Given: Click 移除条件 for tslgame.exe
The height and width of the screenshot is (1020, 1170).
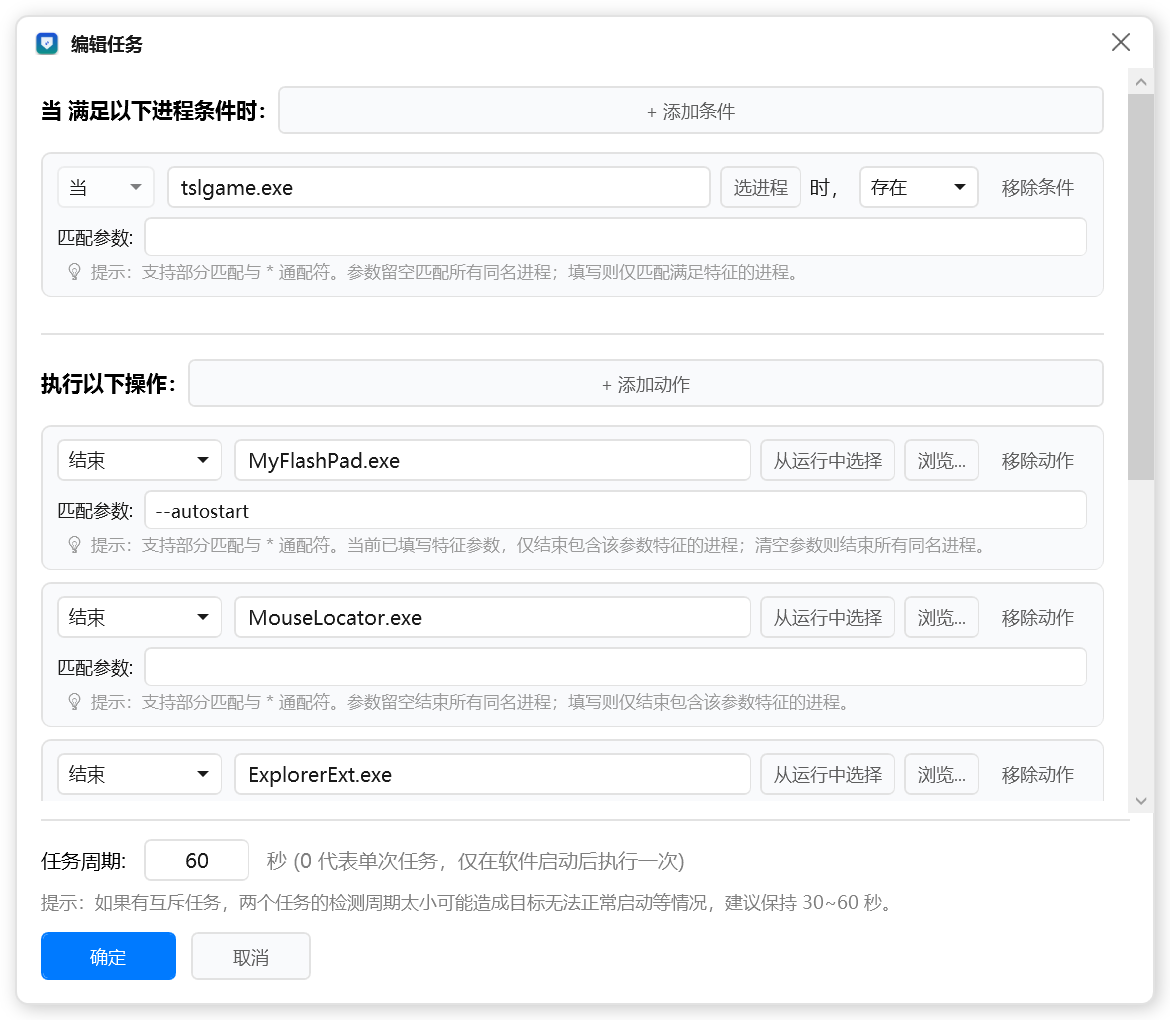Looking at the screenshot, I should 1037,187.
